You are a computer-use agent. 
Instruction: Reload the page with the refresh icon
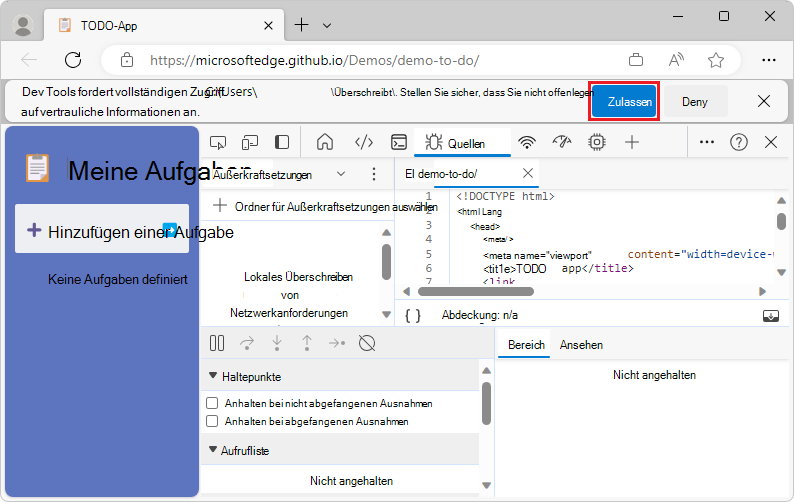coord(73,60)
